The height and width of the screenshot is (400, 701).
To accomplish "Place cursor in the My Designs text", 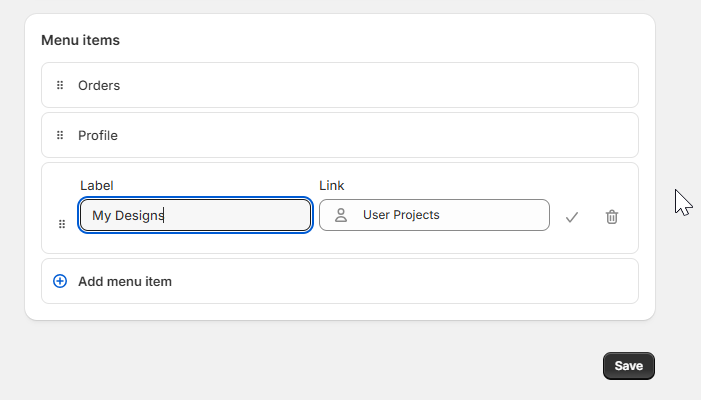I will click(x=128, y=215).
